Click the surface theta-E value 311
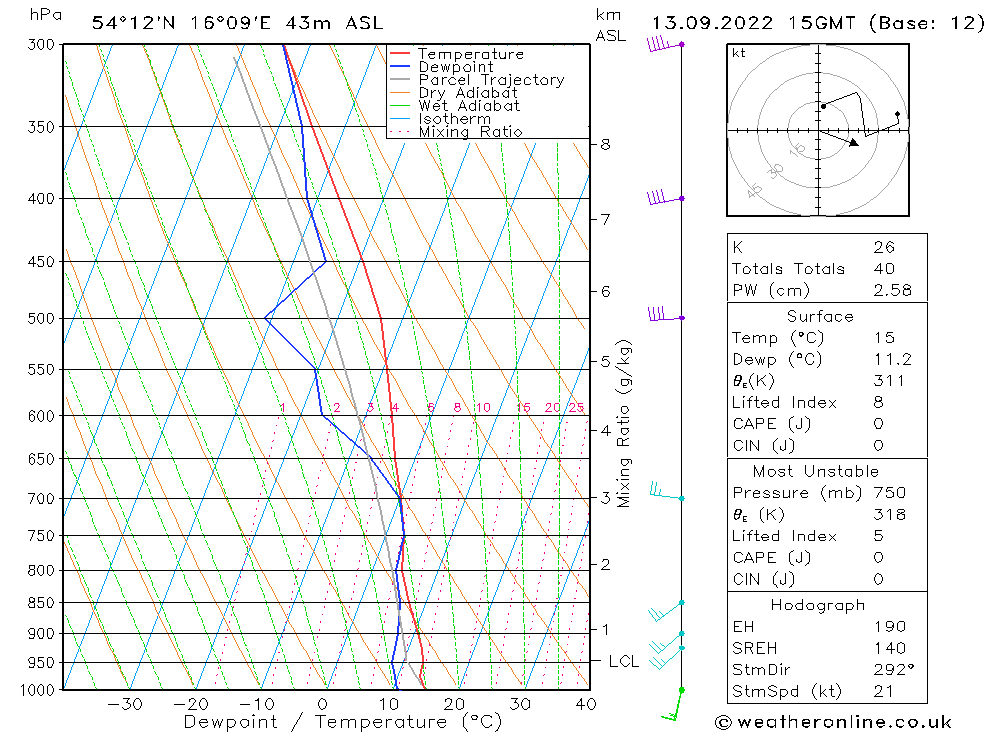The image size is (1000, 733). pos(889,381)
